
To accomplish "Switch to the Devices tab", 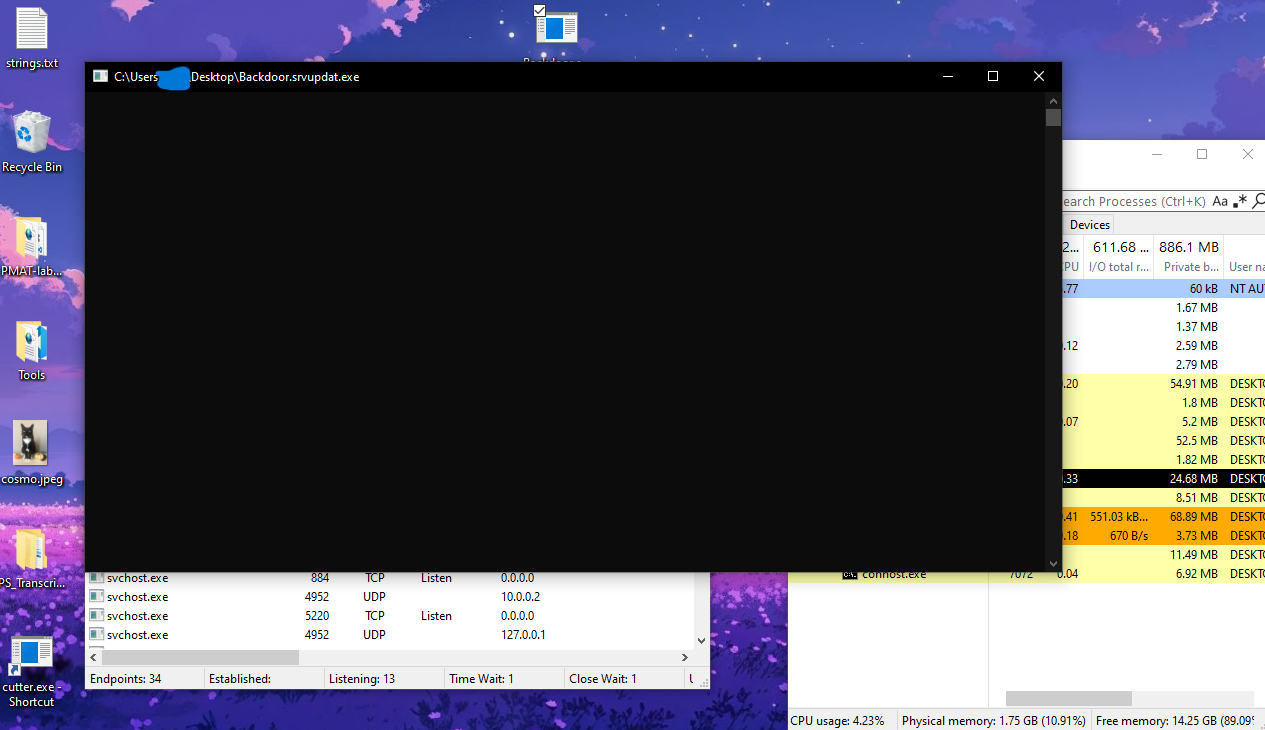I will coord(1089,225).
